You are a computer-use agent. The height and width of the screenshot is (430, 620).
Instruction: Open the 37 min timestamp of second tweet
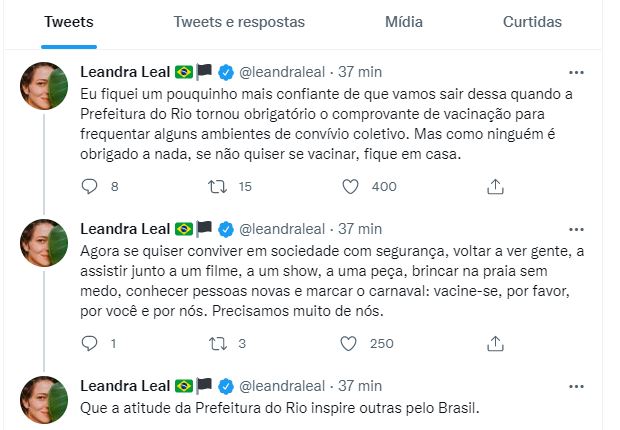click(x=360, y=229)
